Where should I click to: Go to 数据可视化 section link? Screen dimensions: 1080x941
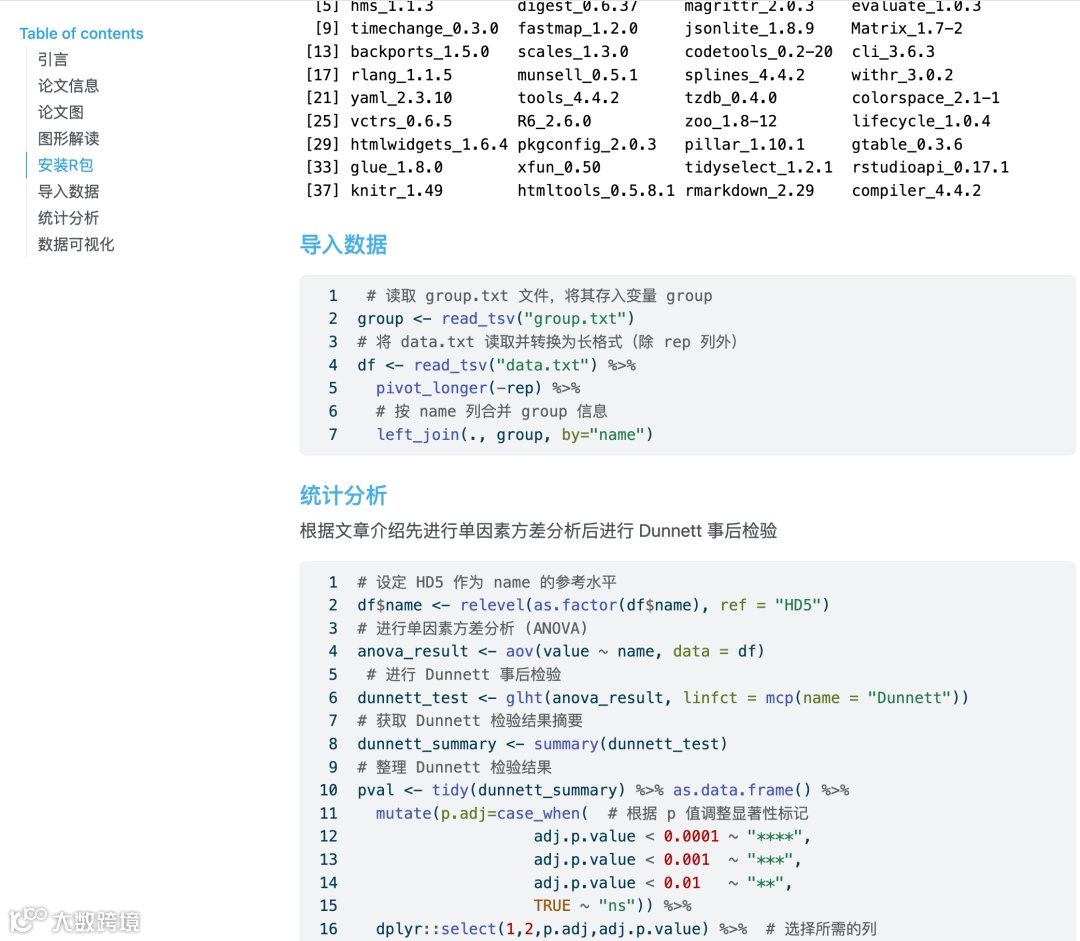(x=76, y=245)
